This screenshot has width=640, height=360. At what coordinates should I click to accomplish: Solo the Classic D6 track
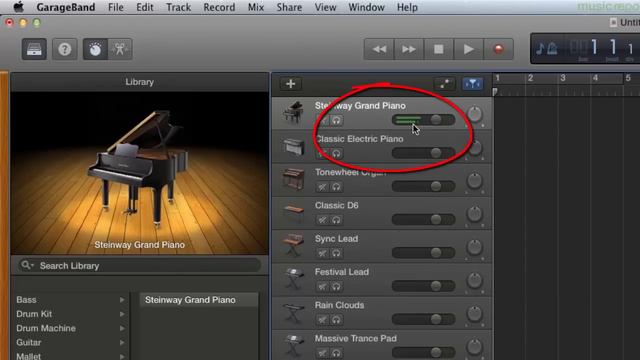click(x=336, y=220)
